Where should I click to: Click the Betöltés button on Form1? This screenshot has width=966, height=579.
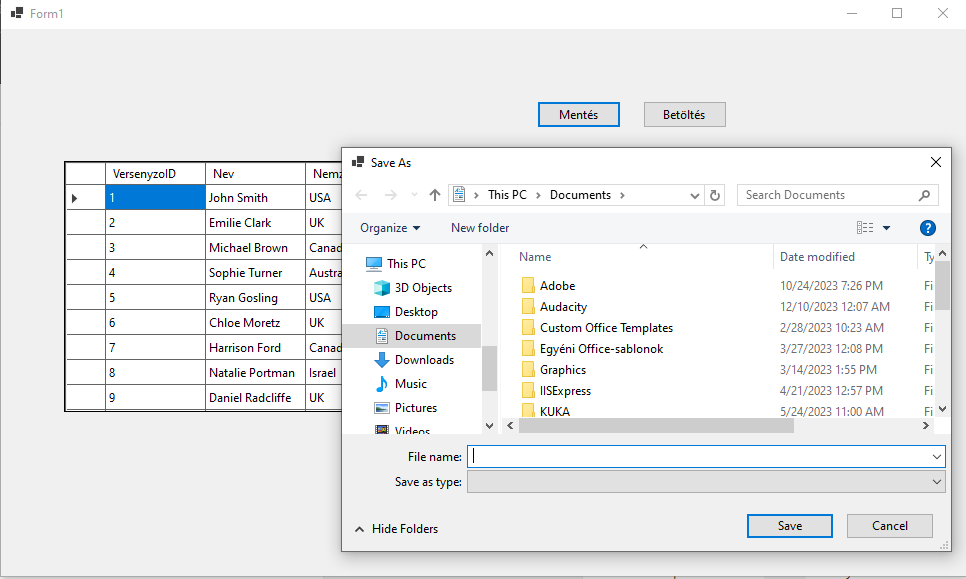pyautogui.click(x=684, y=115)
